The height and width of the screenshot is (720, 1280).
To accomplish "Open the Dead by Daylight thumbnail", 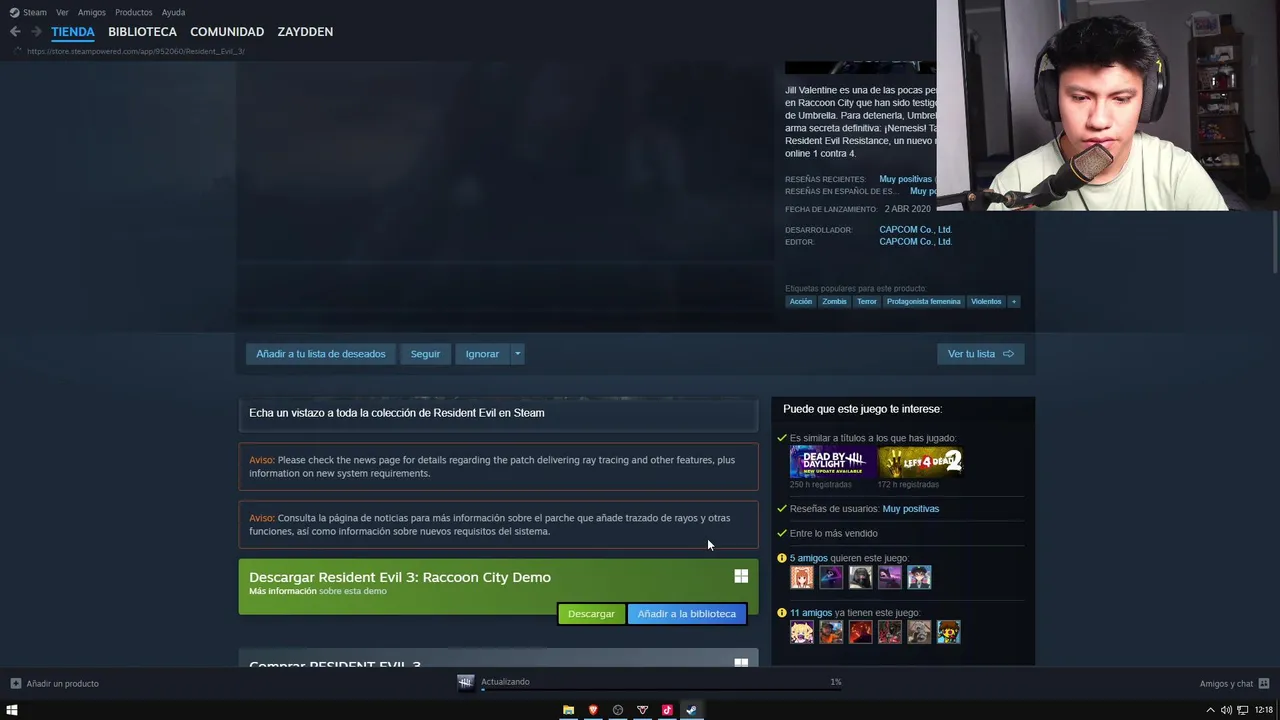I will tap(832, 461).
